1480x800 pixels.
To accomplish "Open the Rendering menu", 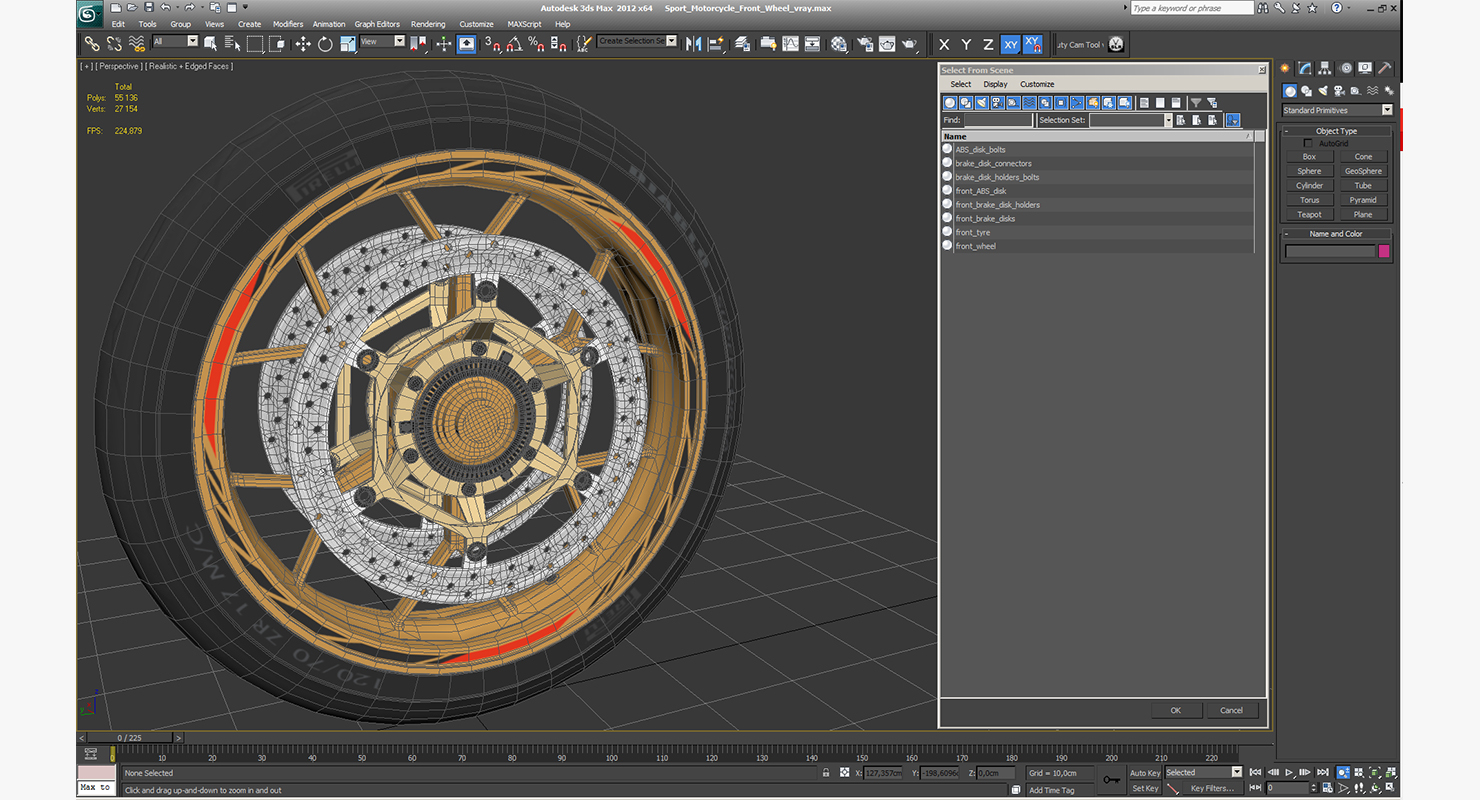I will pos(428,24).
